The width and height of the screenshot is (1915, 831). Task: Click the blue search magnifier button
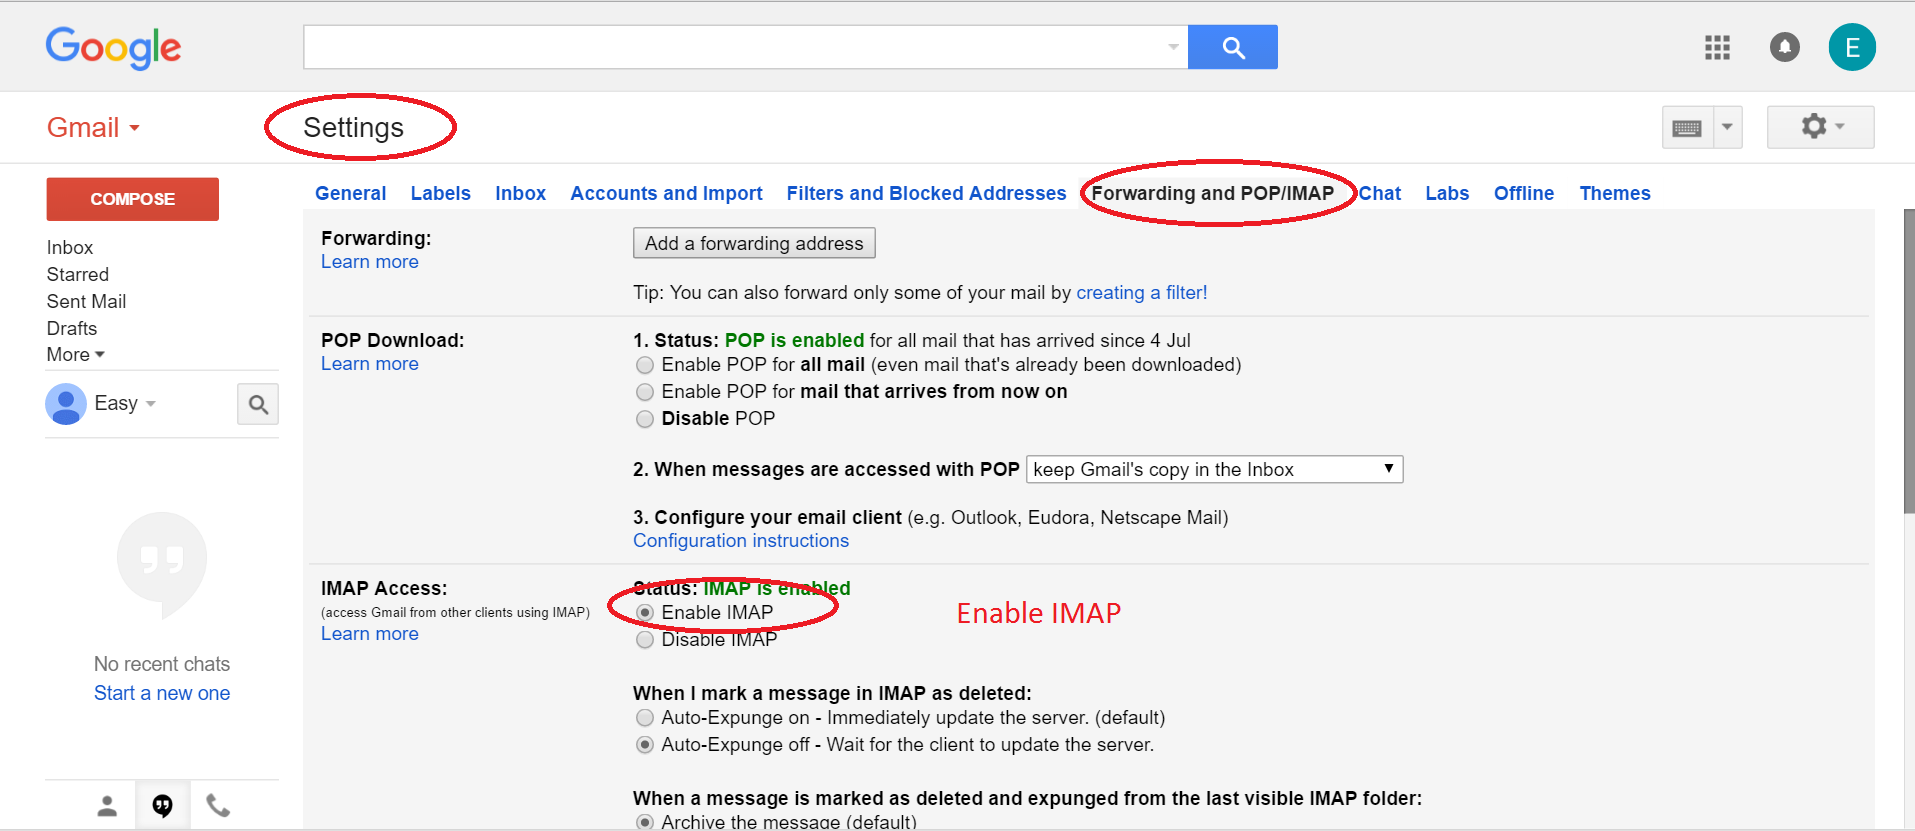(x=1232, y=47)
